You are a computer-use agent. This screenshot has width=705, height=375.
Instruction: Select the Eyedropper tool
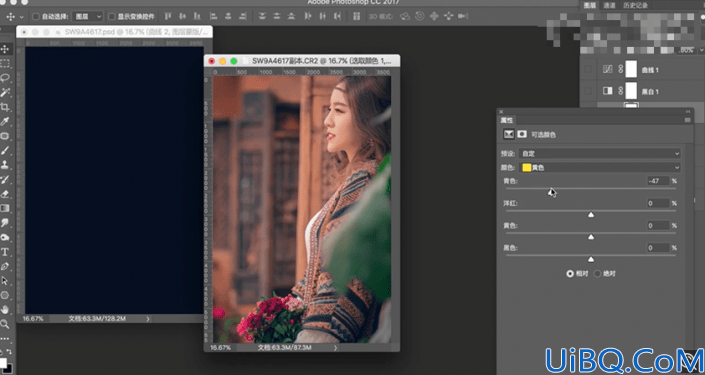pyautogui.click(x=5, y=121)
